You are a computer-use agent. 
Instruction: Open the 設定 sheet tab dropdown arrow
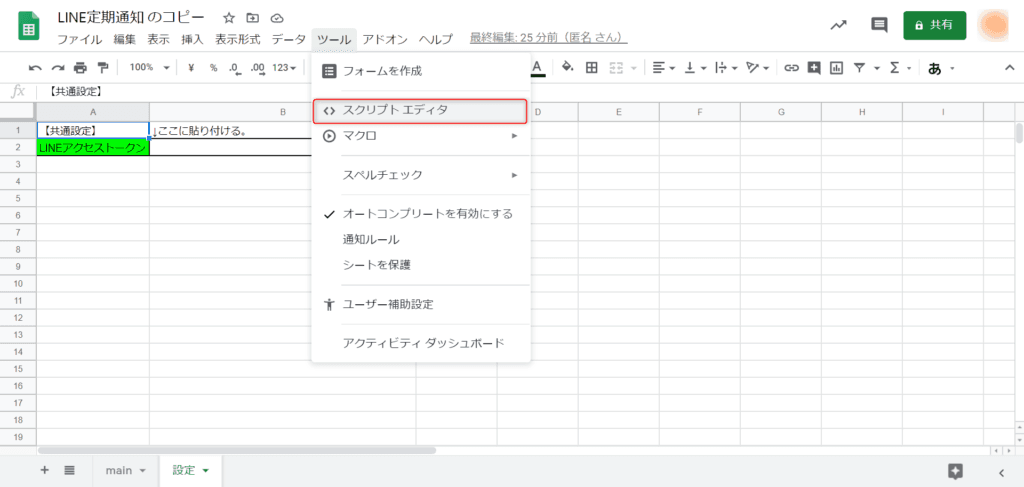coord(206,470)
